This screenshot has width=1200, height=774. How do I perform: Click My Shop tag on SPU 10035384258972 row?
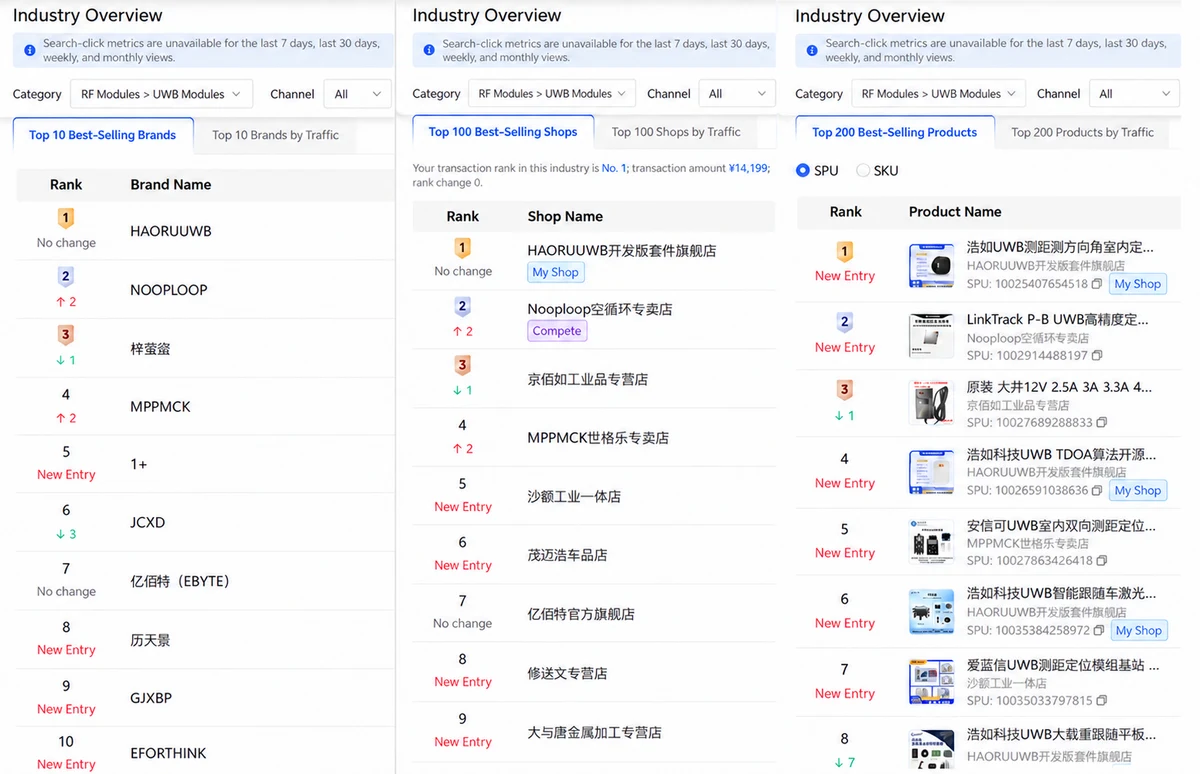pos(1138,631)
